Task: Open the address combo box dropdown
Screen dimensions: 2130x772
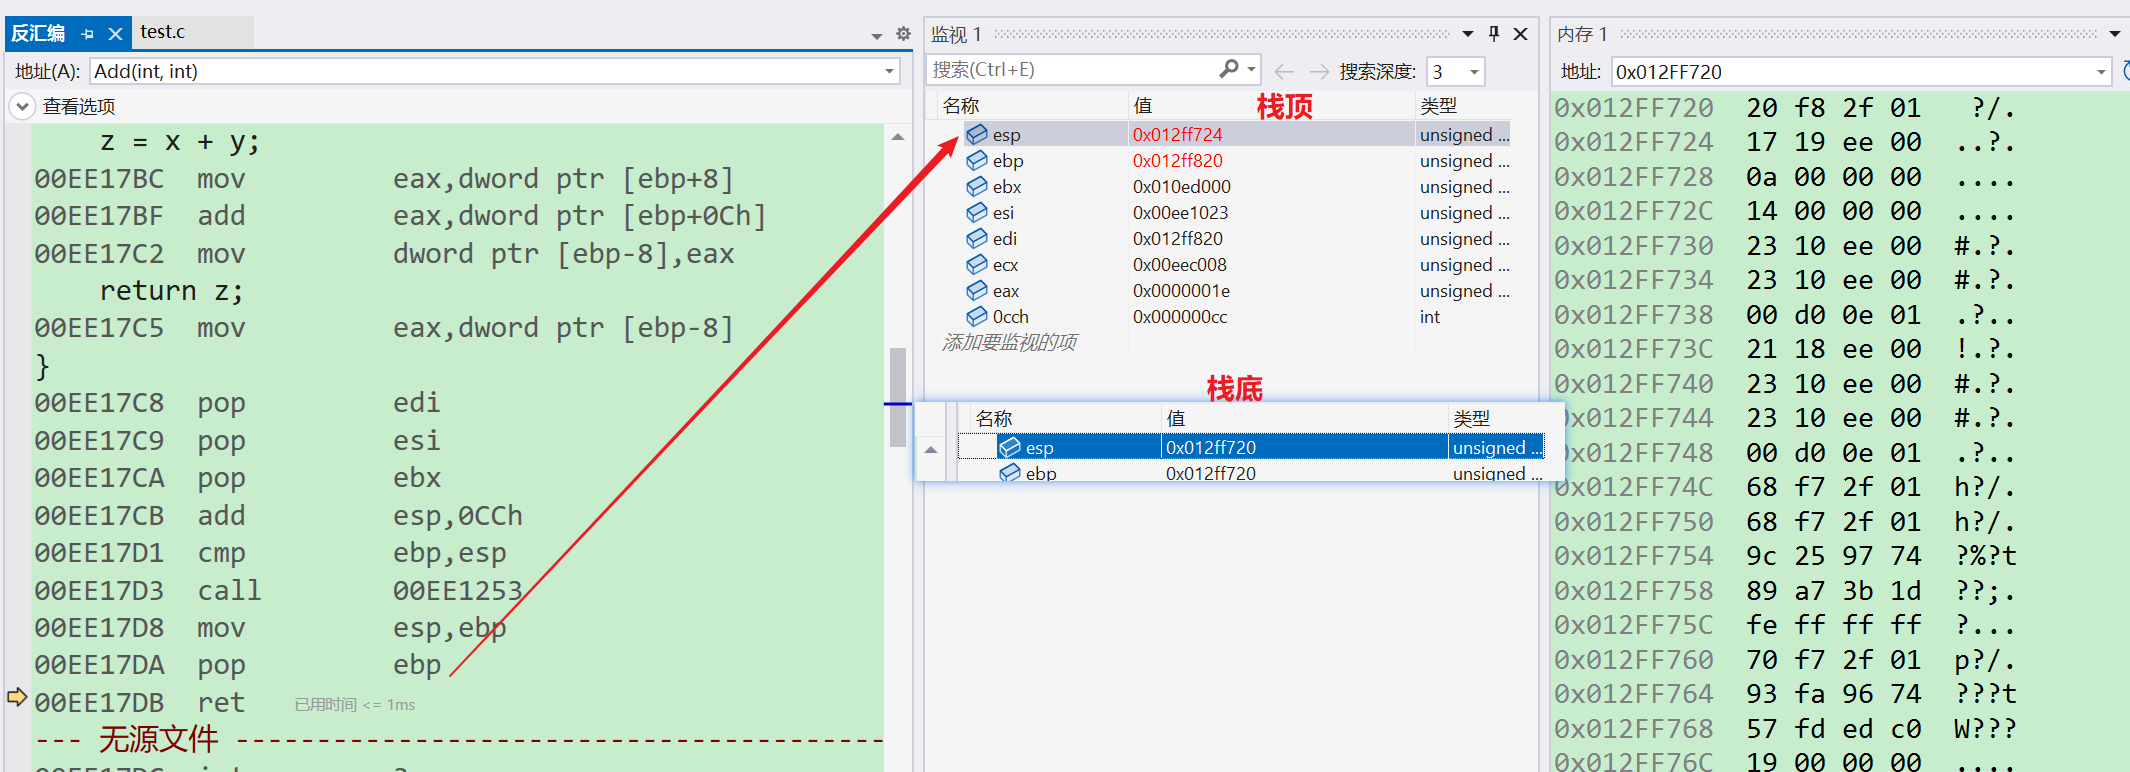Action: pos(889,72)
